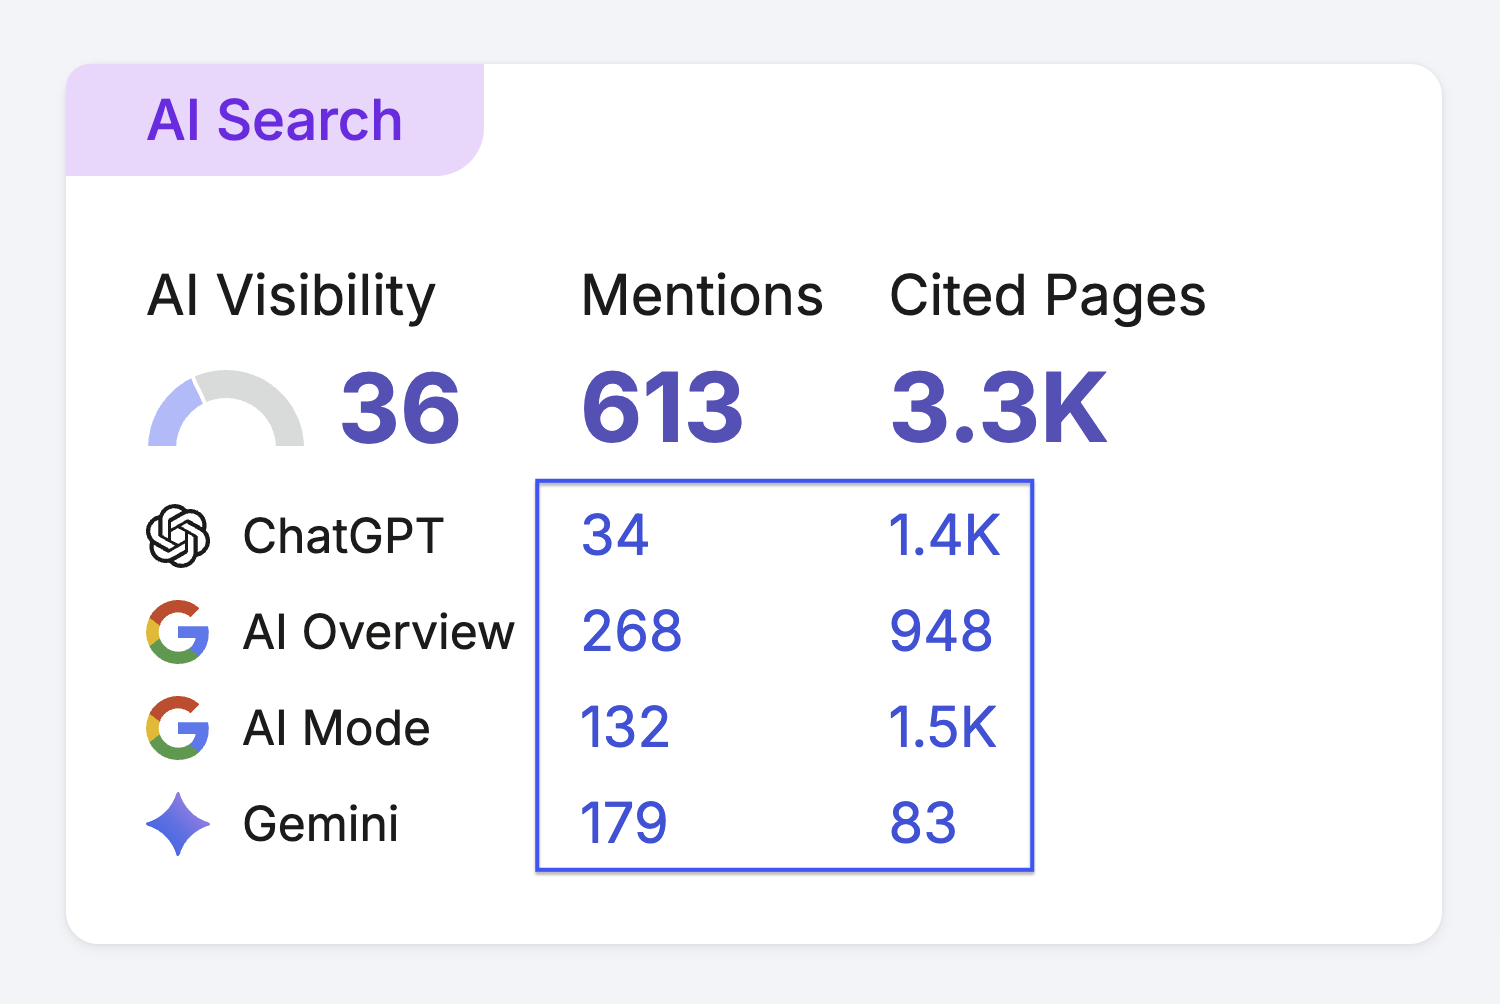Viewport: 1500px width, 1004px height.
Task: Select the ChatGPT row label
Action: pos(343,536)
